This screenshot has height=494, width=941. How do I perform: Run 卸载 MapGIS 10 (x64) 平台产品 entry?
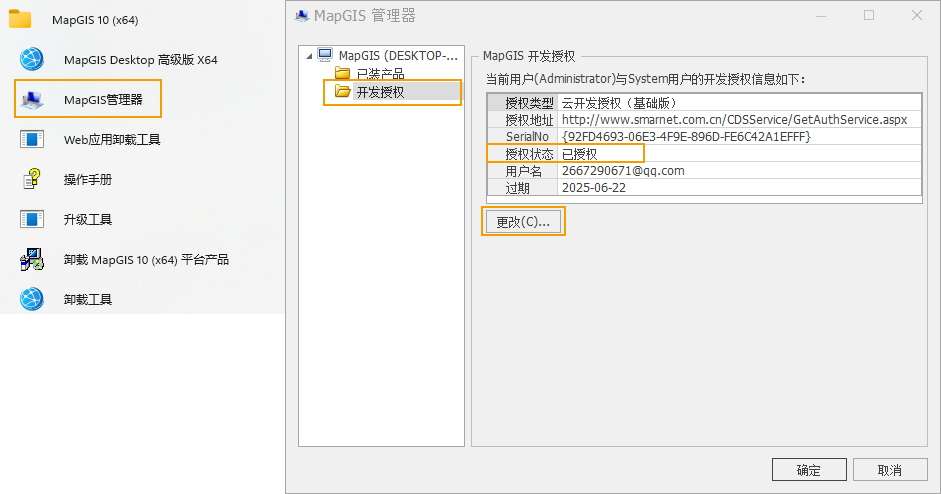tap(146, 259)
